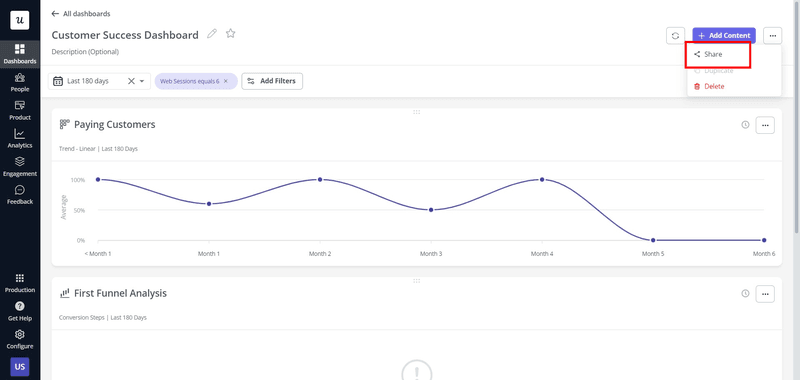Click the First Funnel Analysis title

(120, 293)
